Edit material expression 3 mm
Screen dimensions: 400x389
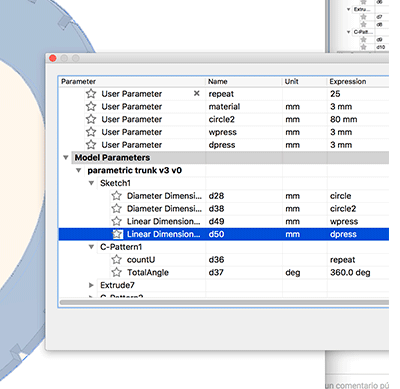click(x=341, y=107)
